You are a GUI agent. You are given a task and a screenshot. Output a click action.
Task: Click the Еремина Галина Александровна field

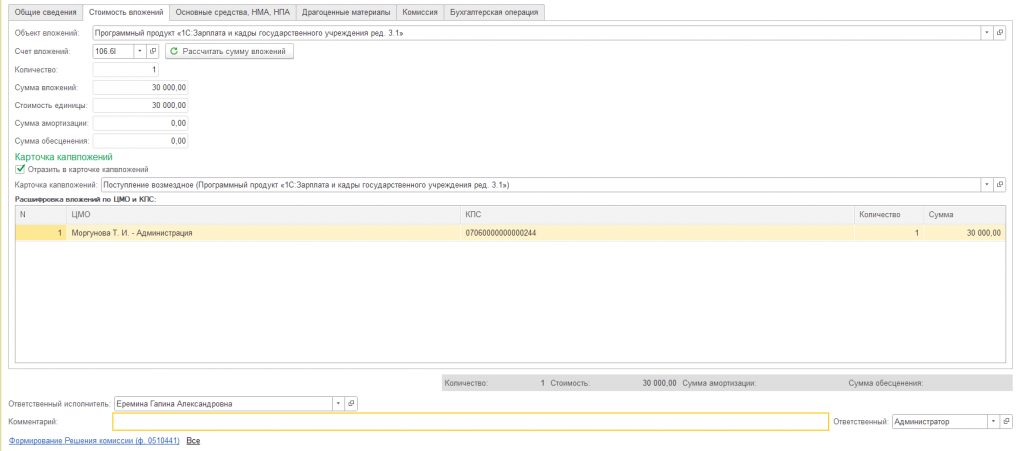coord(223,403)
